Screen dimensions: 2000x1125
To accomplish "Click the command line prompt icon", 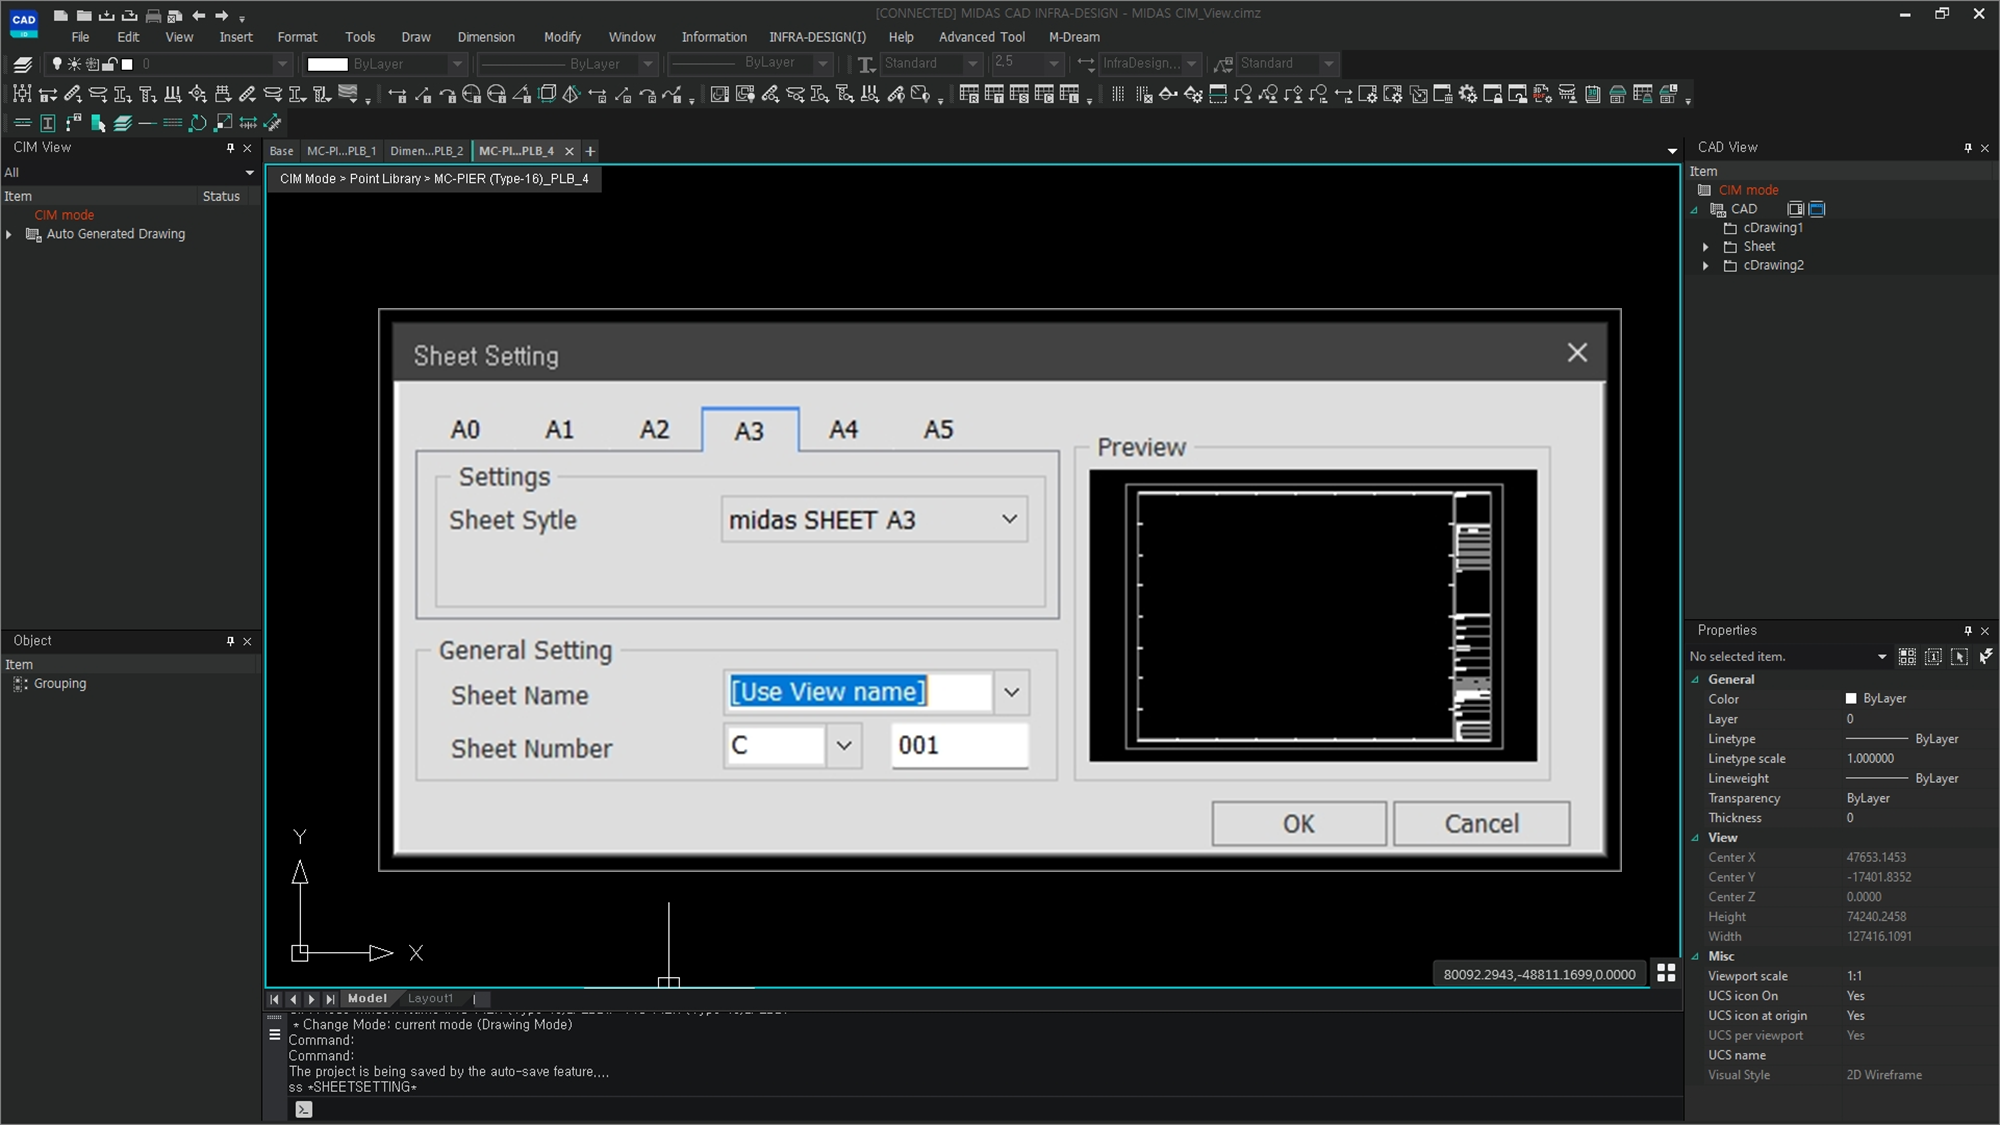I will pos(304,1109).
